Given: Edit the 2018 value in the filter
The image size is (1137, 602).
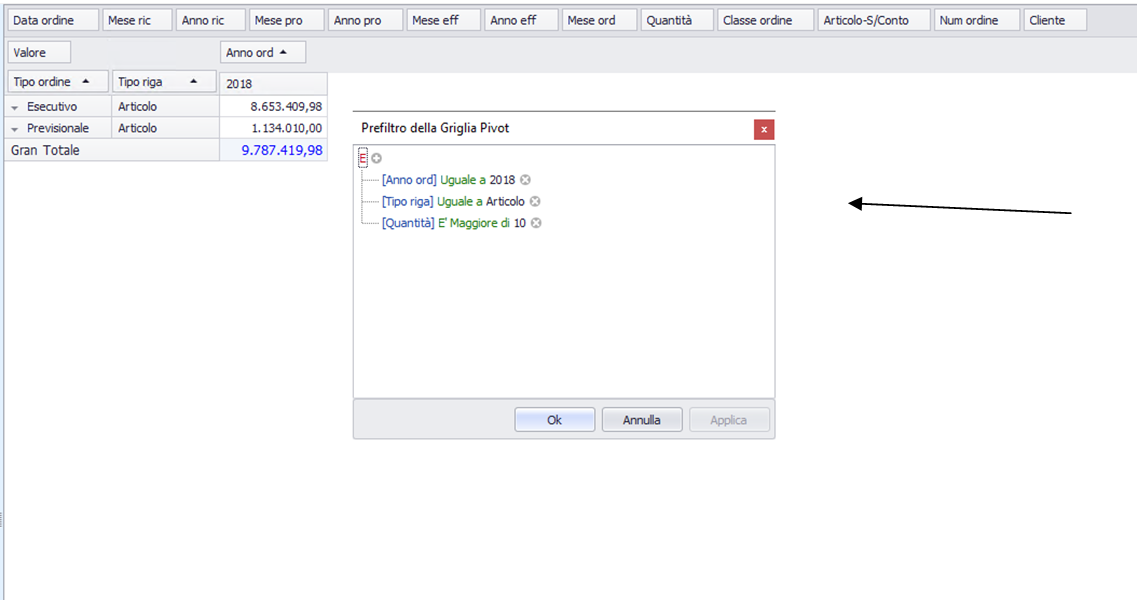Looking at the screenshot, I should [x=502, y=180].
